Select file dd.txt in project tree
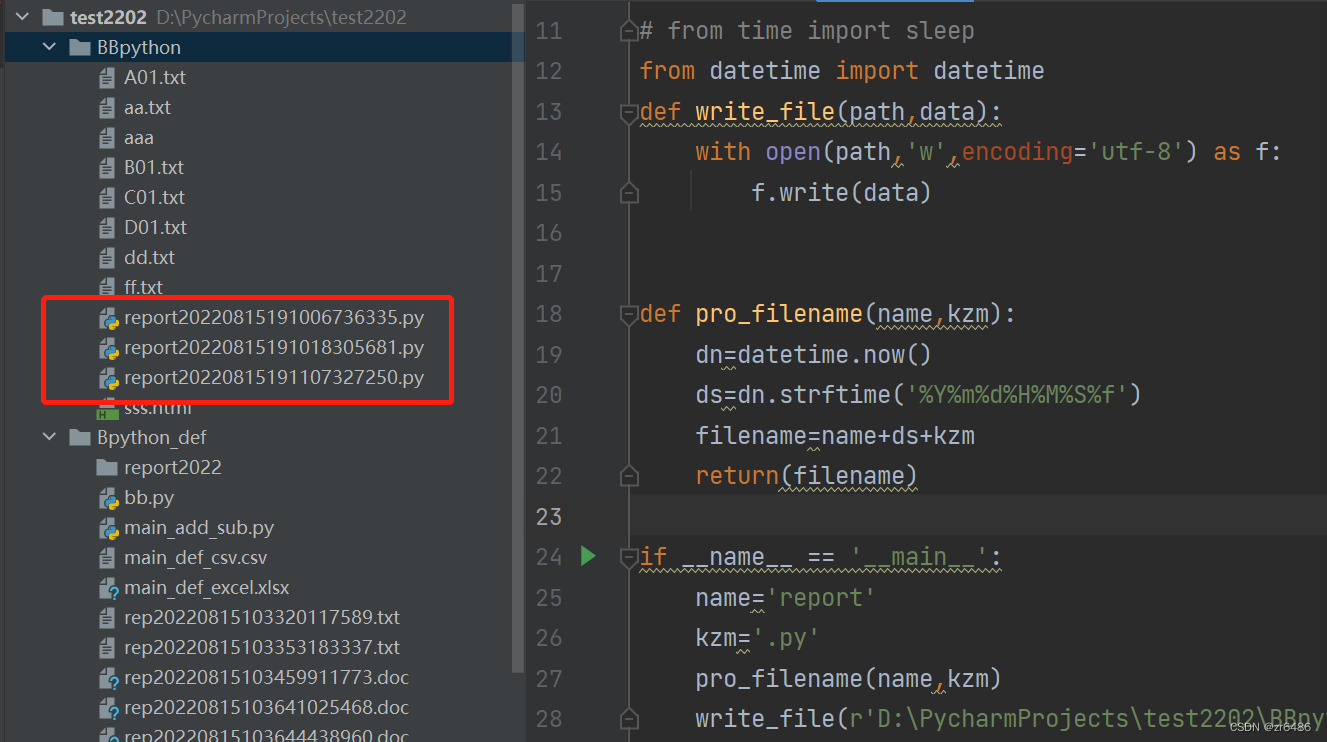Image resolution: width=1327 pixels, height=742 pixels. tap(149, 257)
